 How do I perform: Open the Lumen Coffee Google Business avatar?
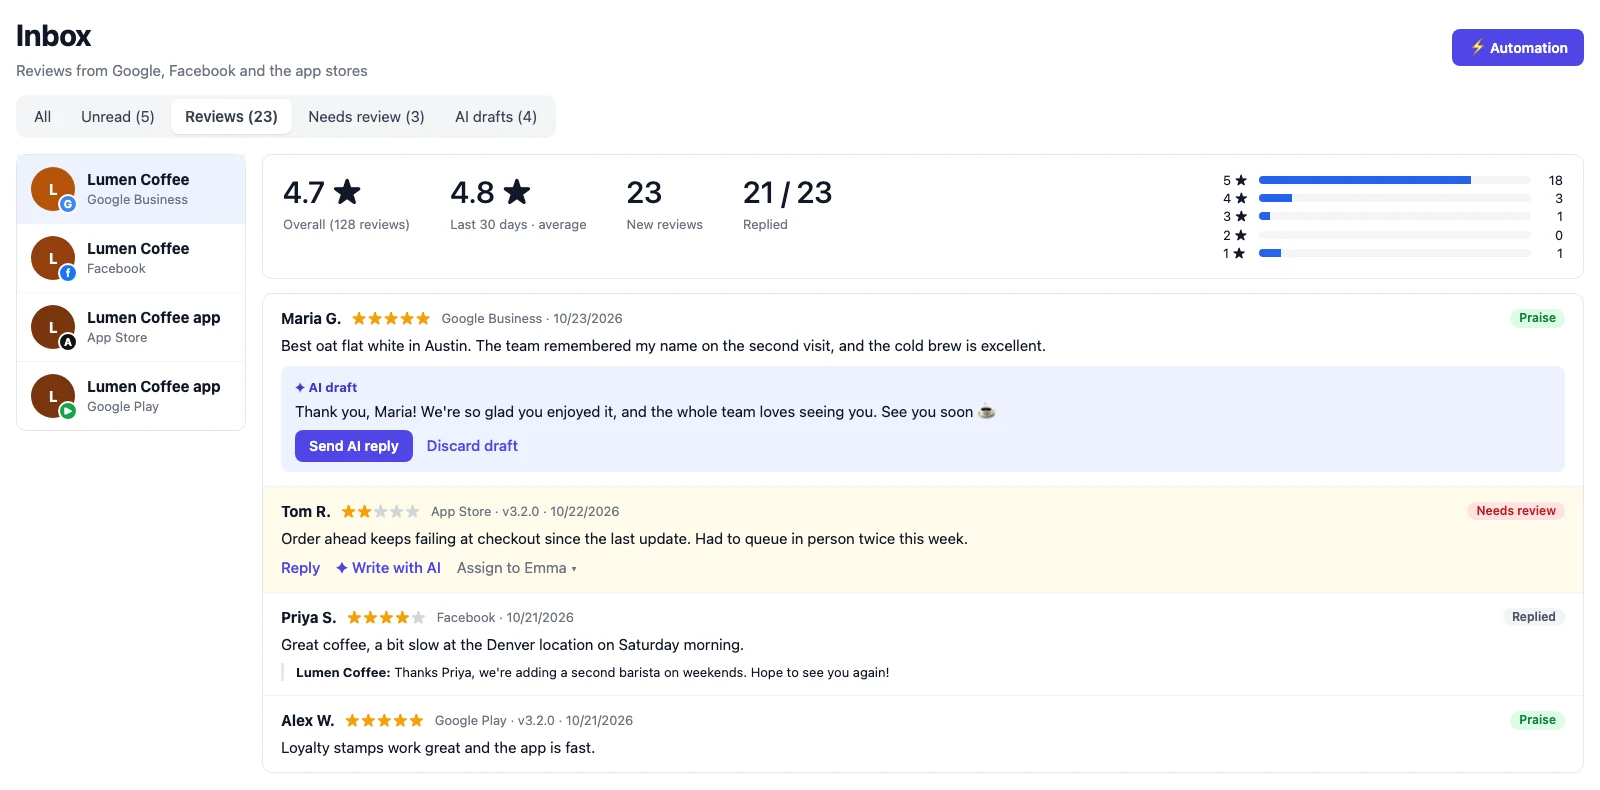click(x=53, y=189)
